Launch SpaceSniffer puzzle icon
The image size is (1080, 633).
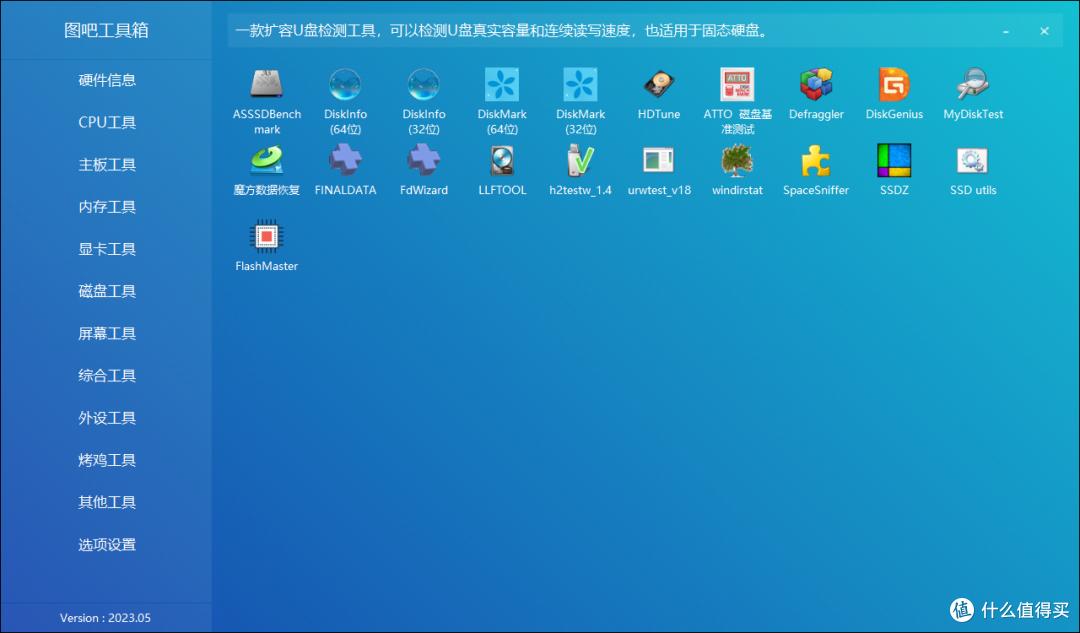click(x=816, y=160)
